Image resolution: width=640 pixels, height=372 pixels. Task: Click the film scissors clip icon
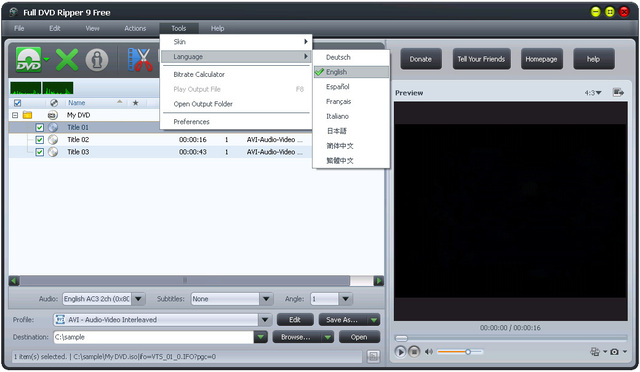140,60
